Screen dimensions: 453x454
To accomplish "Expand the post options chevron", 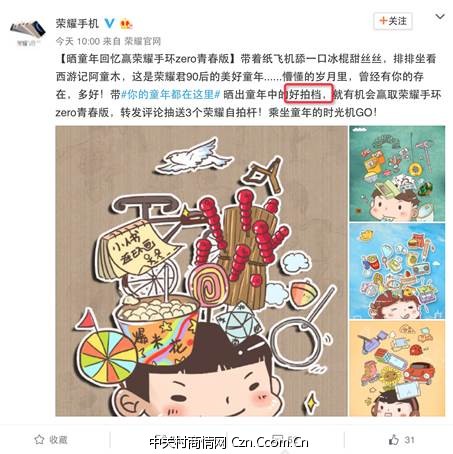I will 440,16.
